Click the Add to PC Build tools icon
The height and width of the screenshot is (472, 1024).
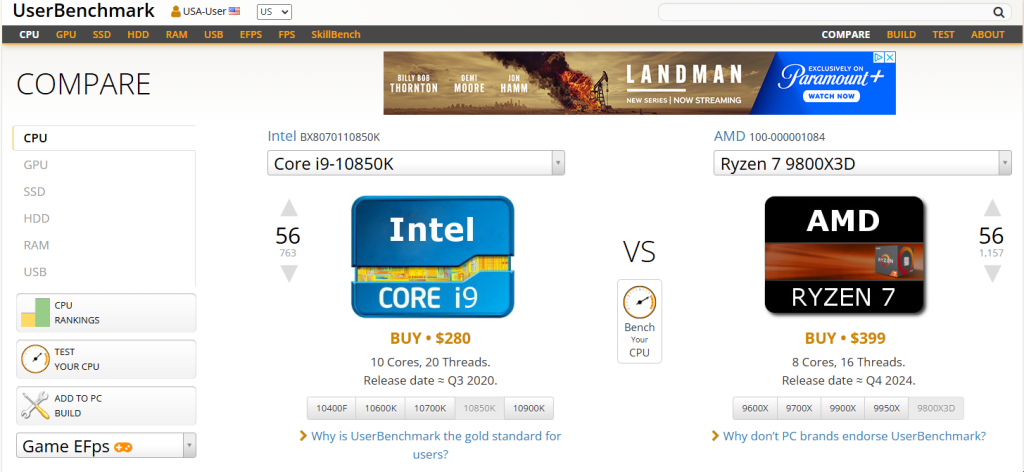[x=36, y=405]
